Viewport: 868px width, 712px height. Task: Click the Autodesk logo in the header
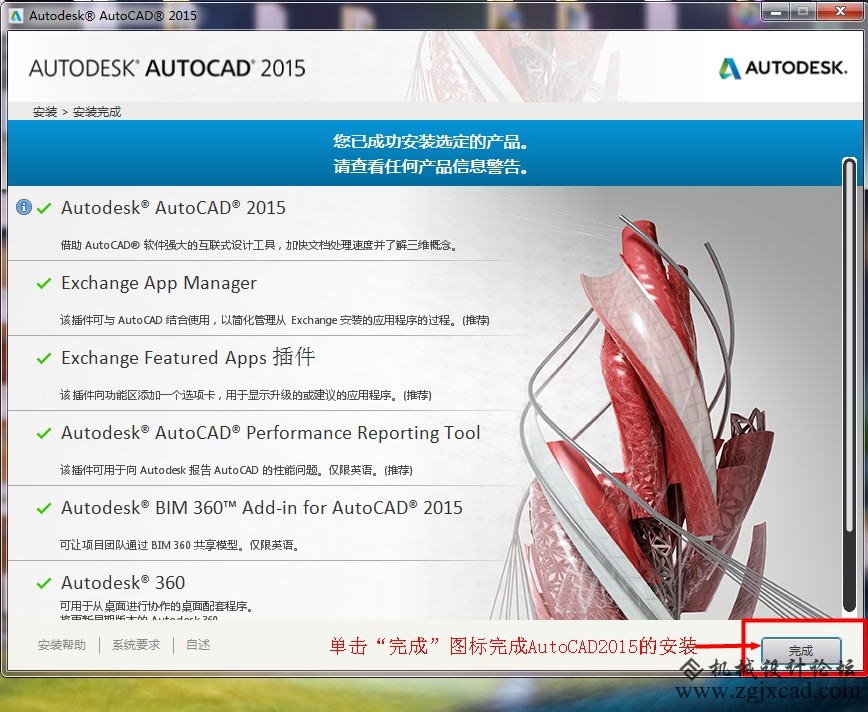tap(783, 68)
